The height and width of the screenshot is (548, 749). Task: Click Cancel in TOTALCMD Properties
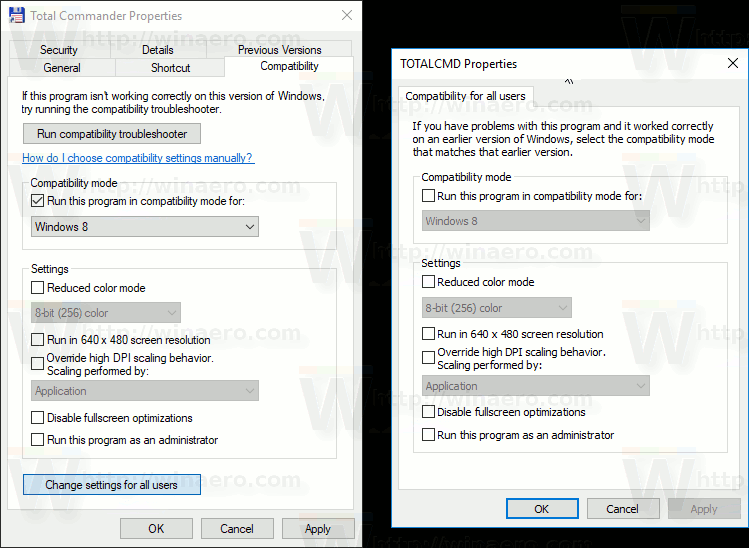coord(623,509)
